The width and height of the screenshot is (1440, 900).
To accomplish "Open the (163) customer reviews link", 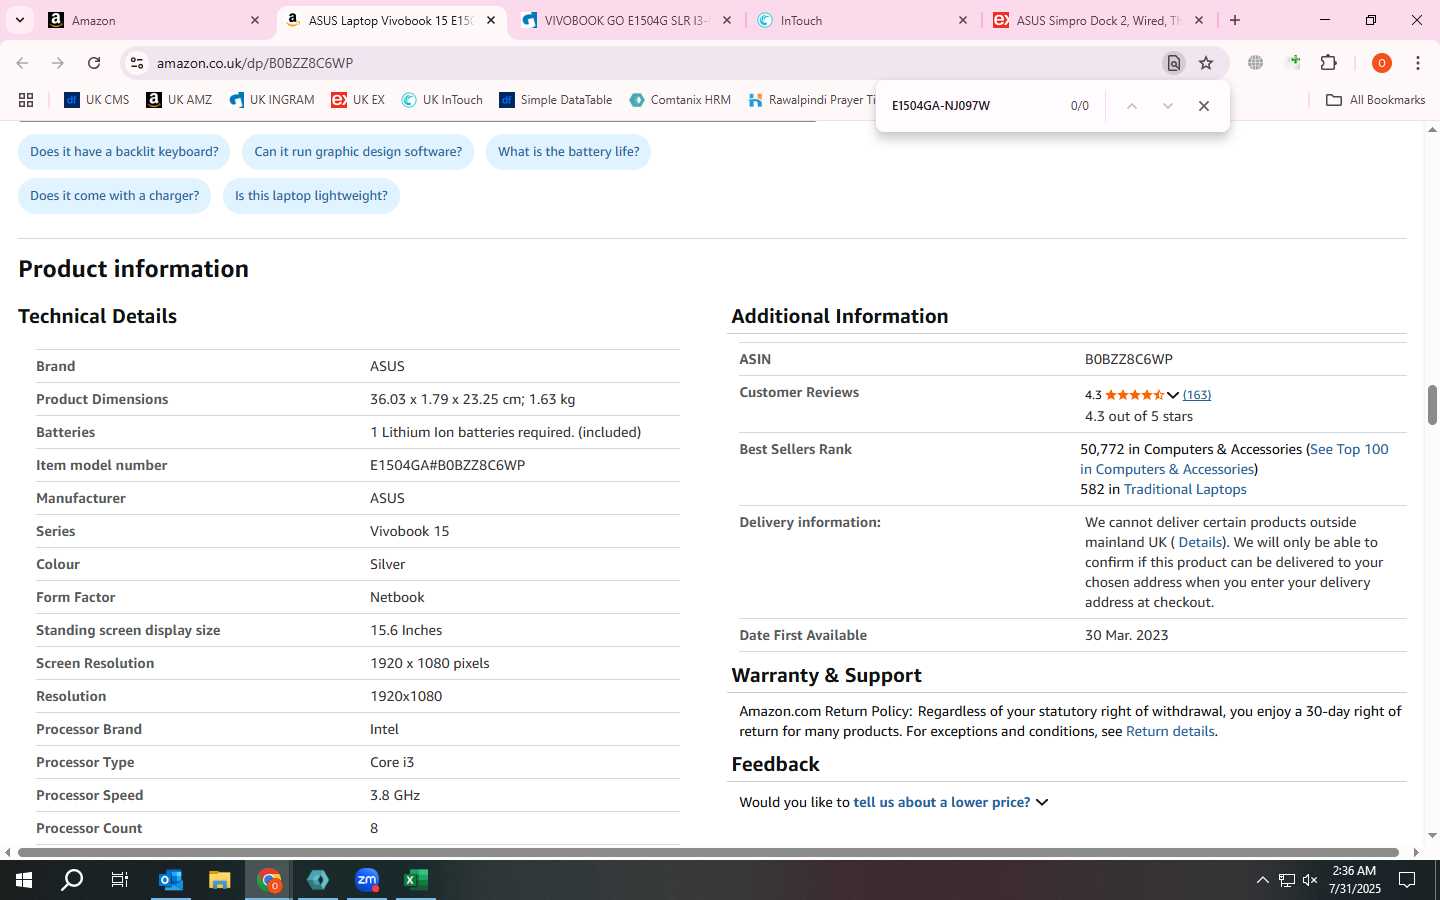I will (x=1197, y=395).
